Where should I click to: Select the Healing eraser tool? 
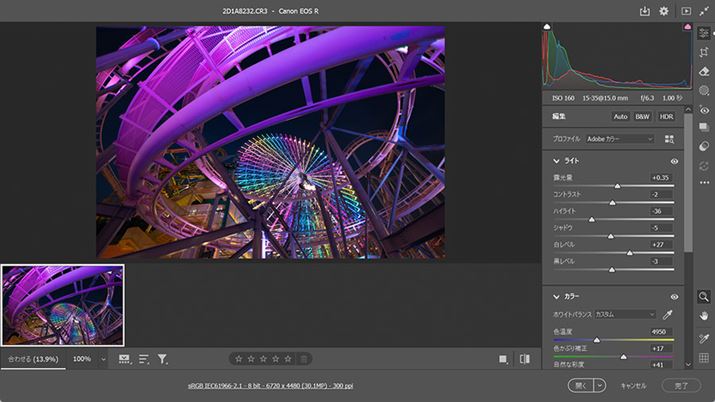(704, 72)
